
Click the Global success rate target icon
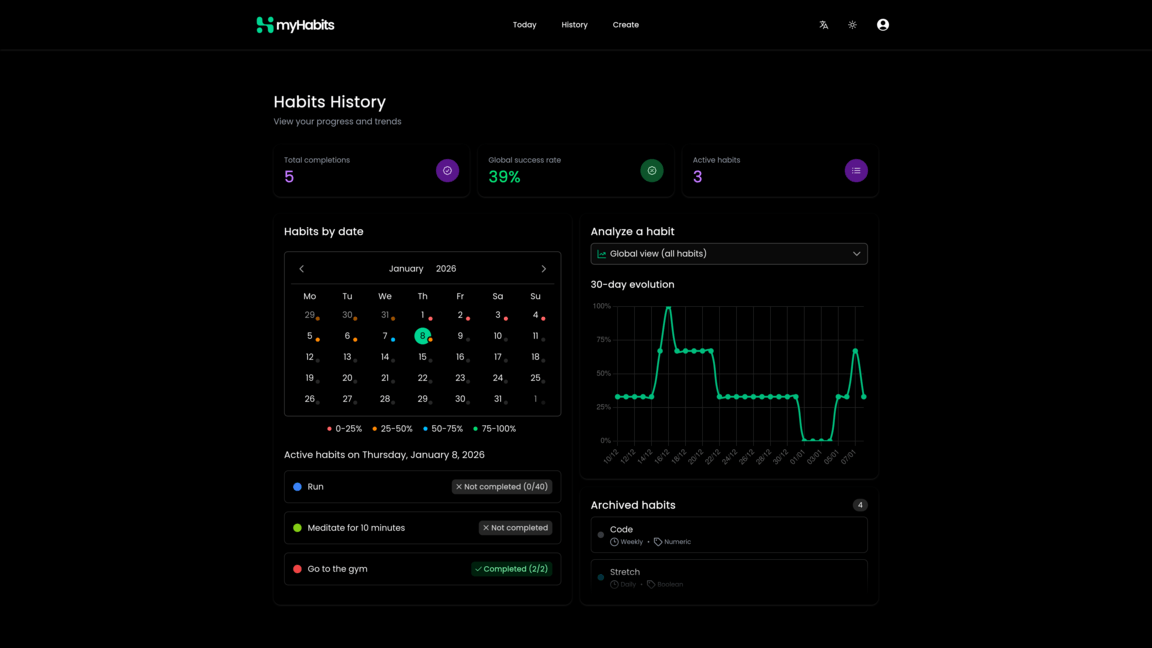click(652, 171)
